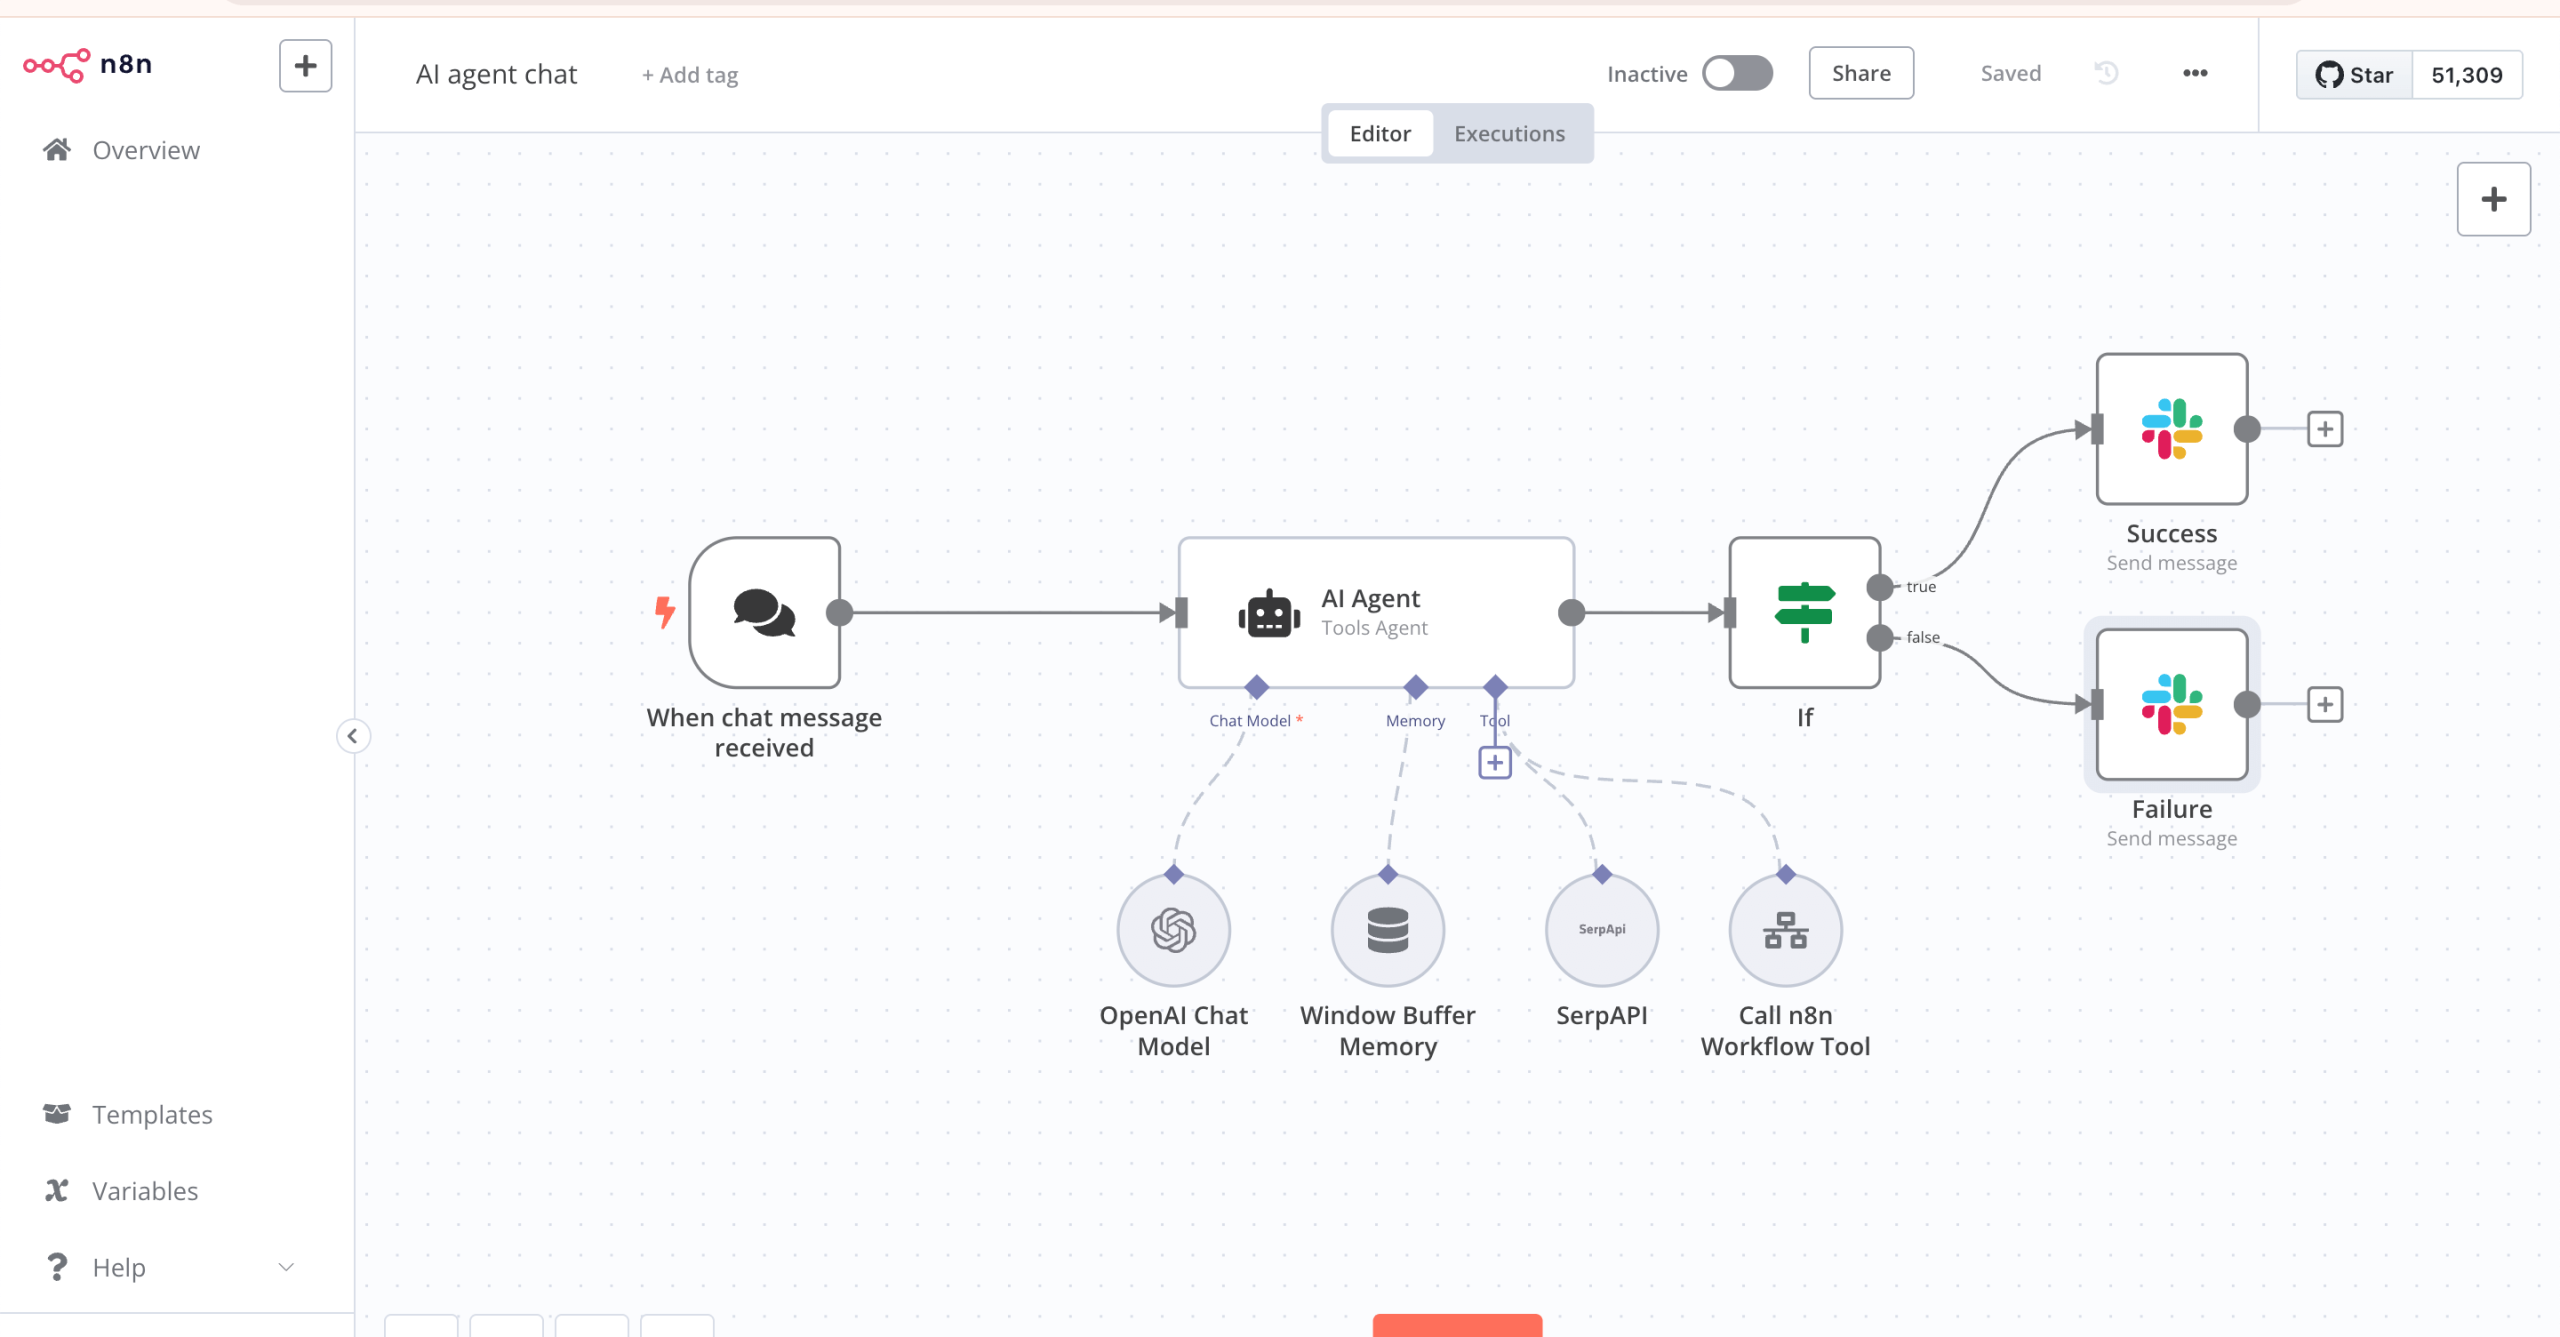Open the three-dot workflow options menu
The width and height of the screenshot is (2560, 1337).
2195,73
